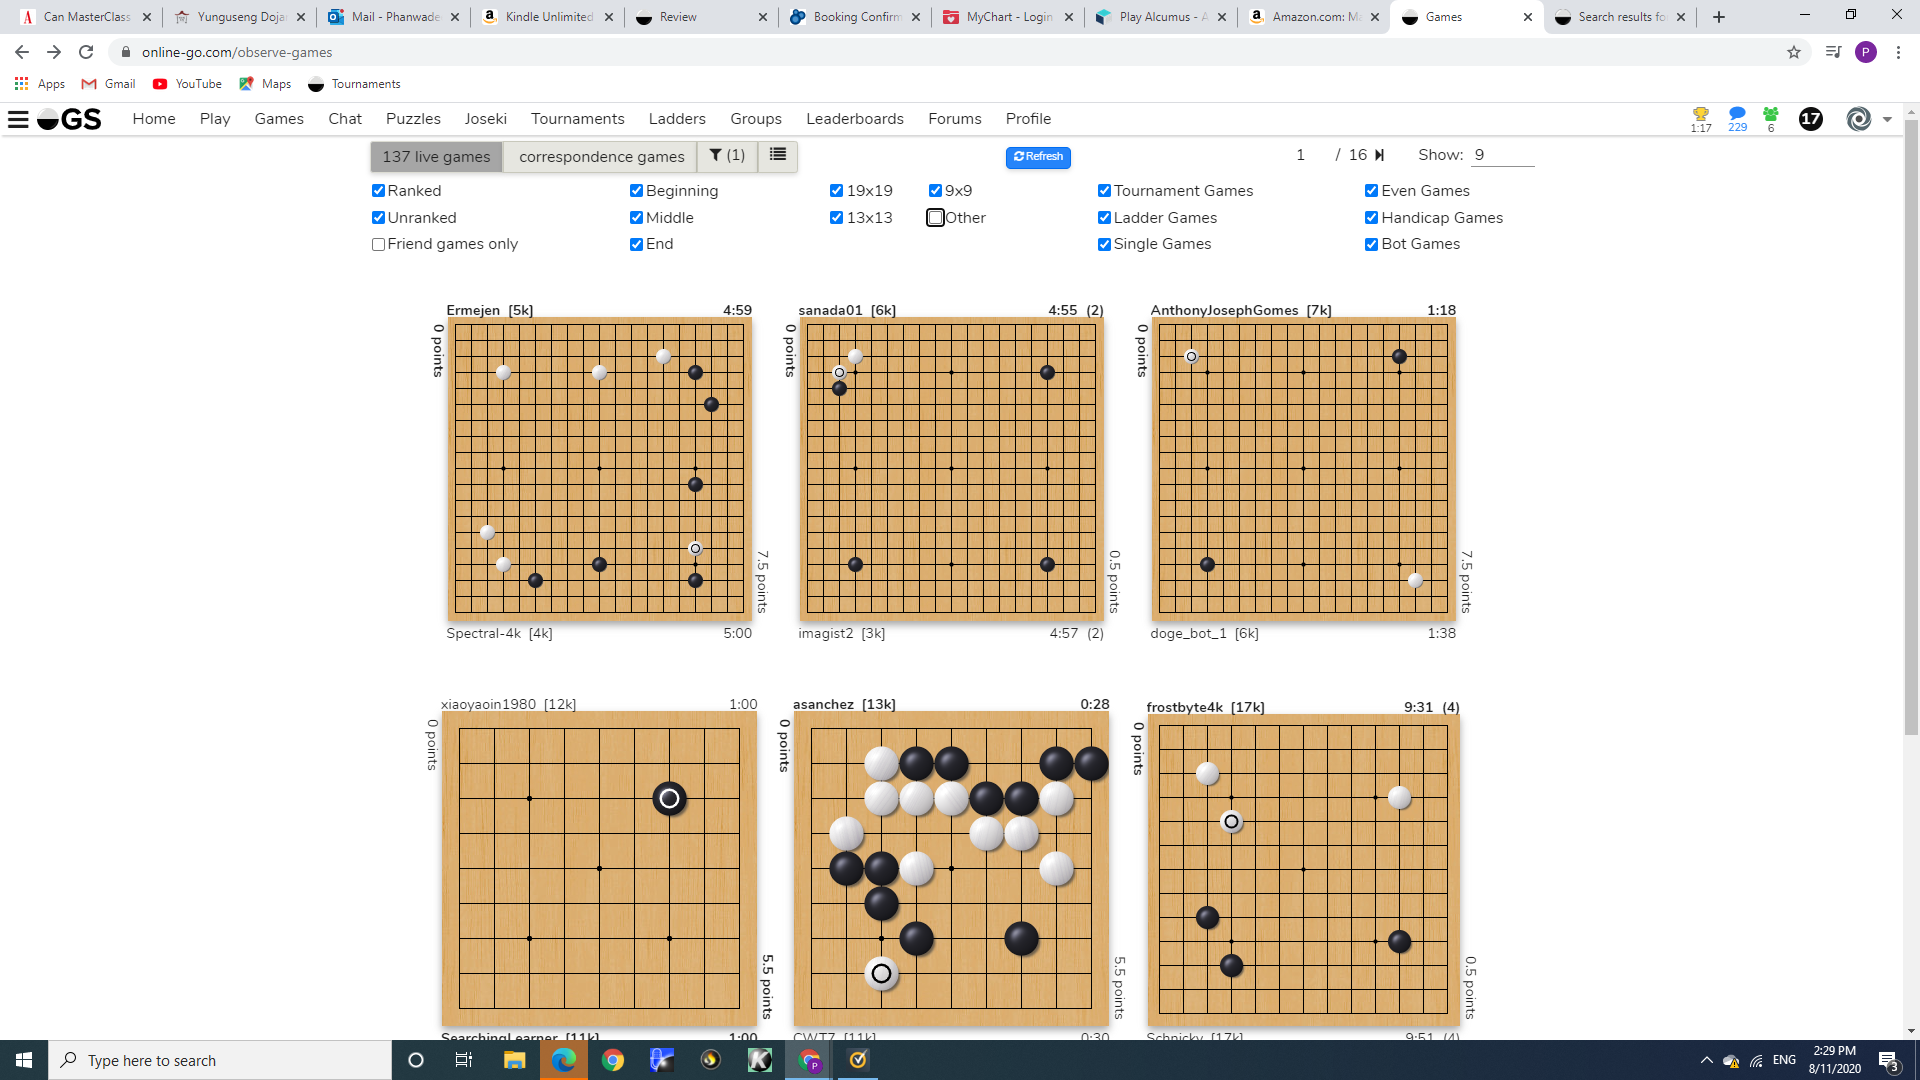Click the green friends list icon
This screenshot has height=1080, width=1920.
click(x=1771, y=115)
